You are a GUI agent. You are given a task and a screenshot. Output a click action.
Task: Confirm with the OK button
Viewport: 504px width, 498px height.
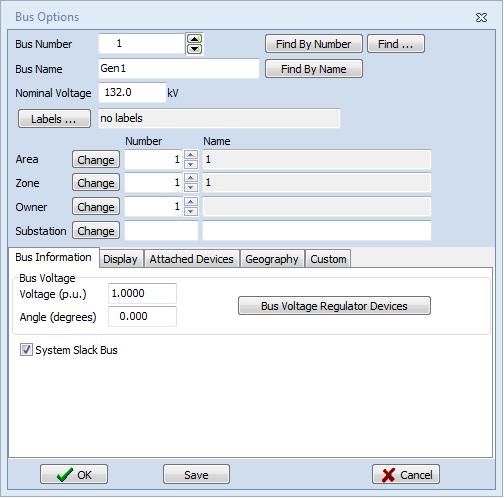[x=74, y=474]
